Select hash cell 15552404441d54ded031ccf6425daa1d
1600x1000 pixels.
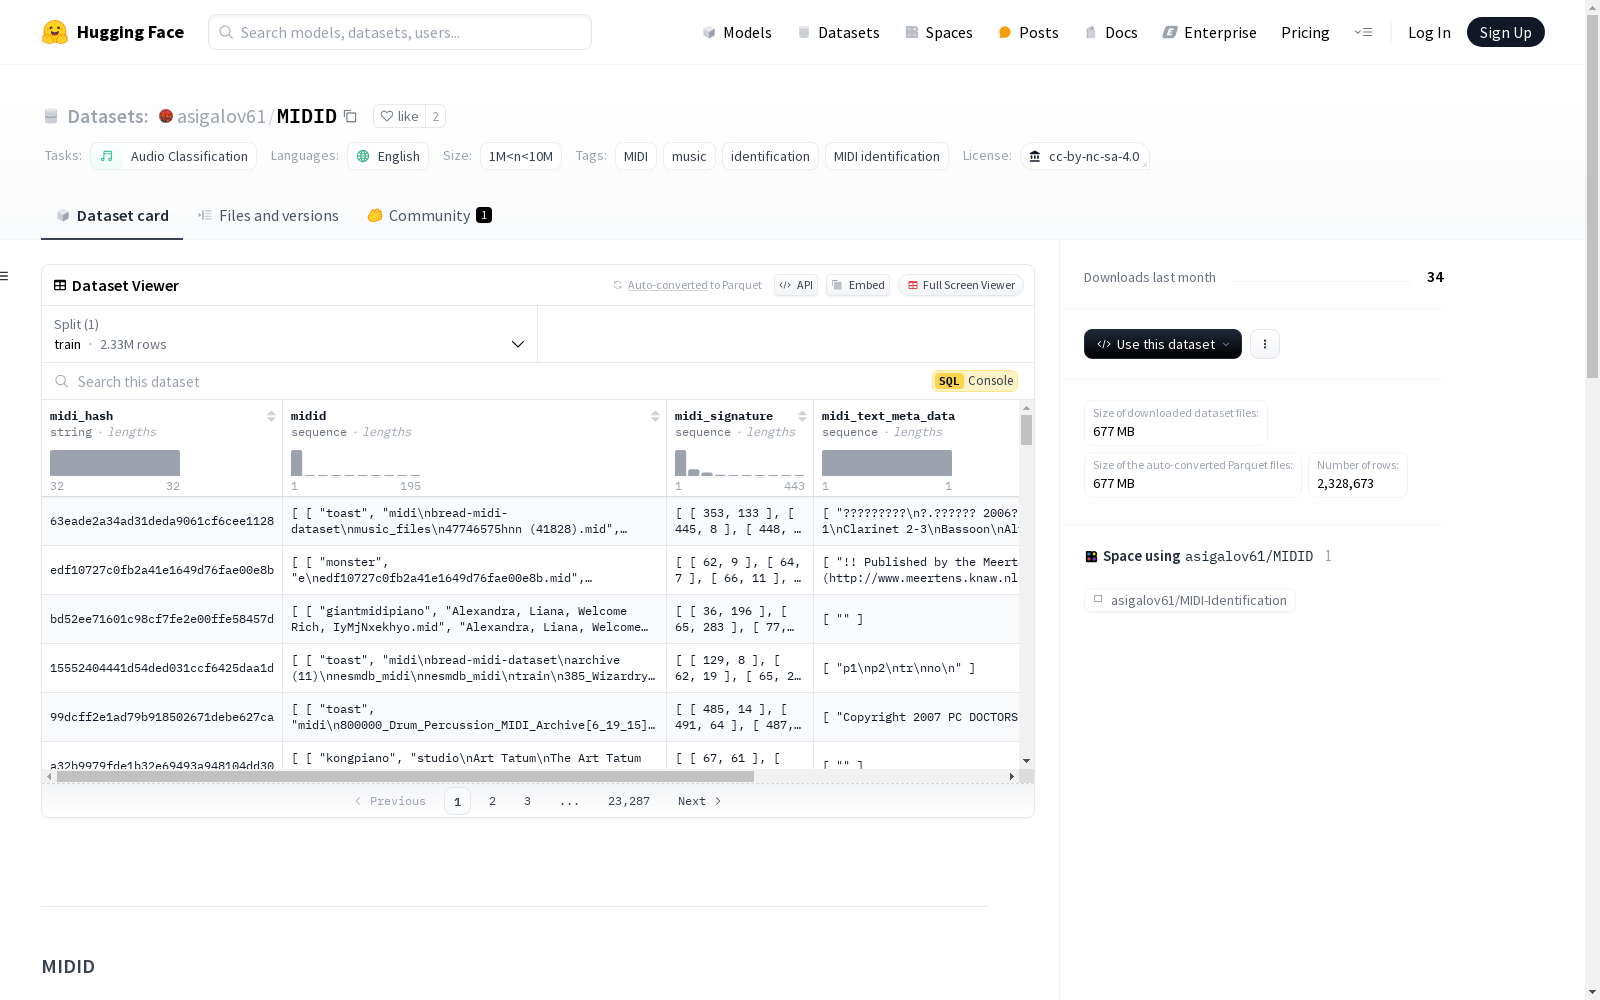[162, 668]
